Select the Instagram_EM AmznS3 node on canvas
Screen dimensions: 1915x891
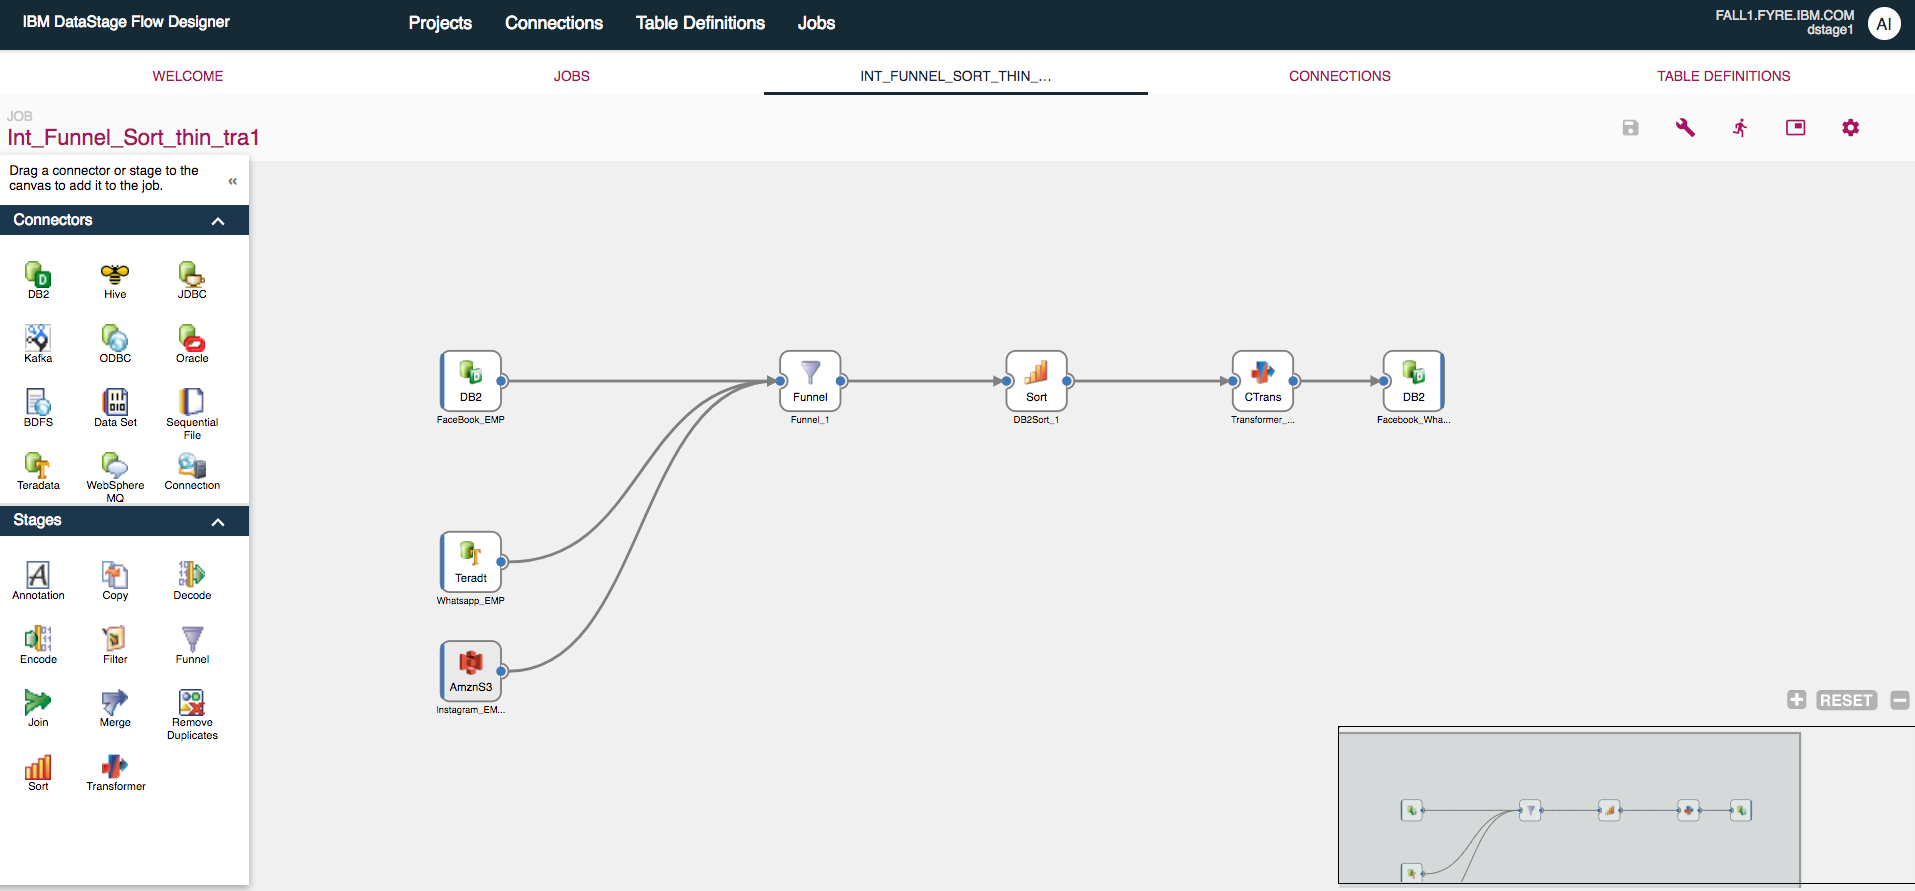pos(471,671)
